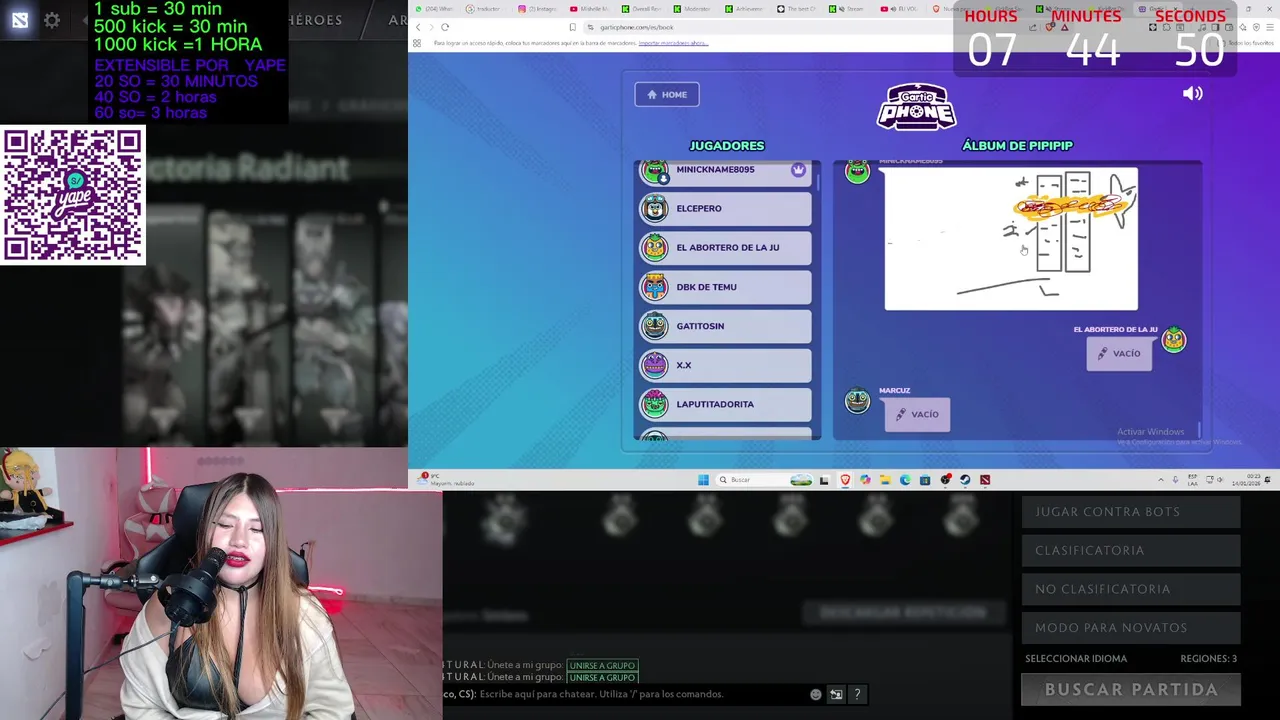Open the REGIONES: 3 selector

pos(1208,659)
